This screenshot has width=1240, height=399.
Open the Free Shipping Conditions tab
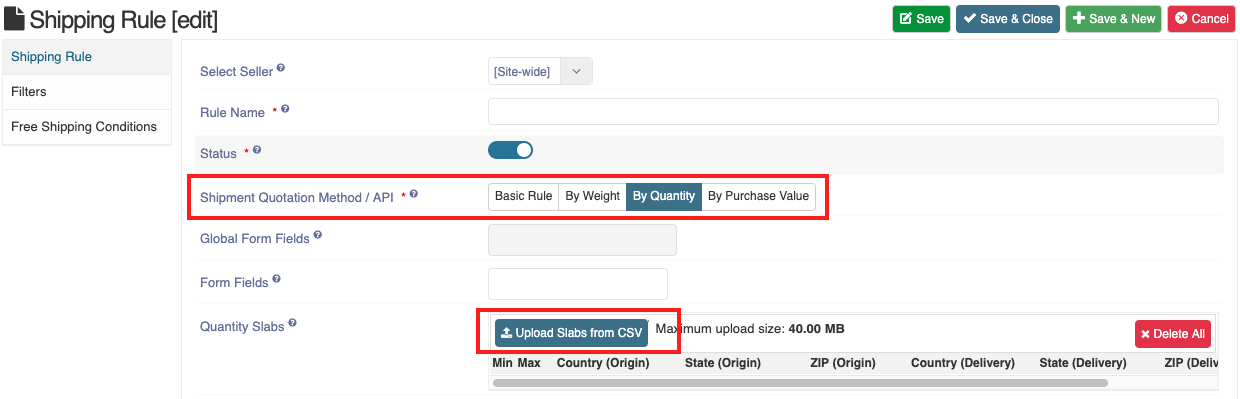pos(87,127)
